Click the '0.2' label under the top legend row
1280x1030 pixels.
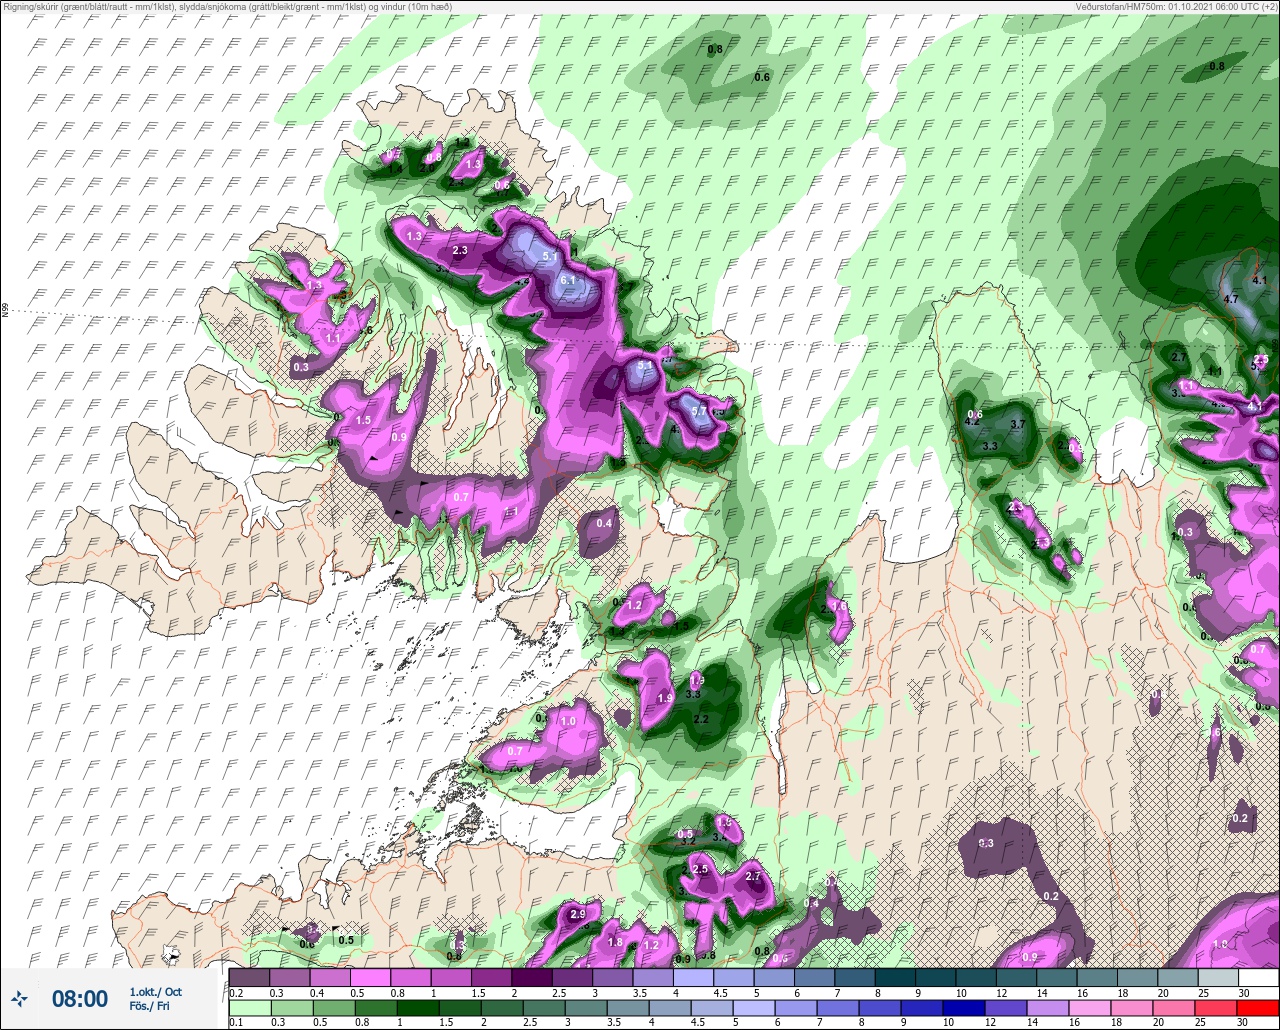(x=235, y=992)
